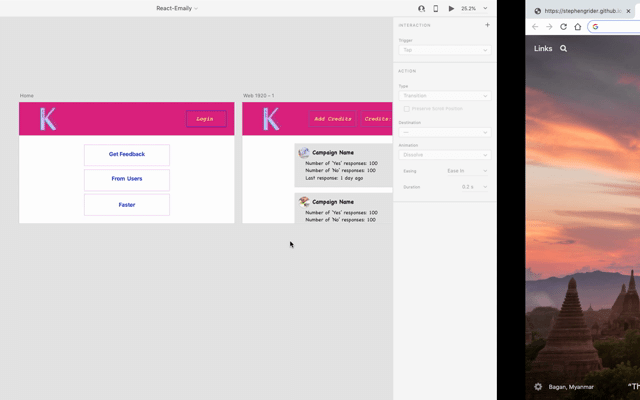This screenshot has height=400, width=640.
Task: Open the zoom percentage dropdown arrow
Action: pyautogui.click(x=485, y=8)
